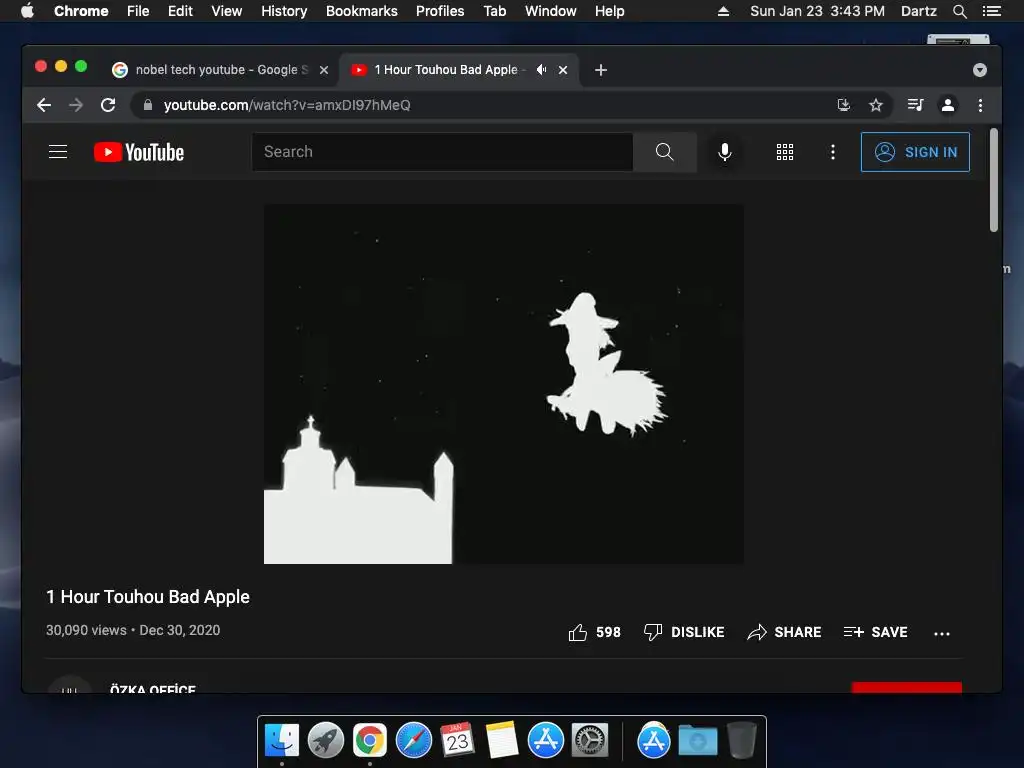Share the video
This screenshot has height=768, width=1024.
[784, 632]
